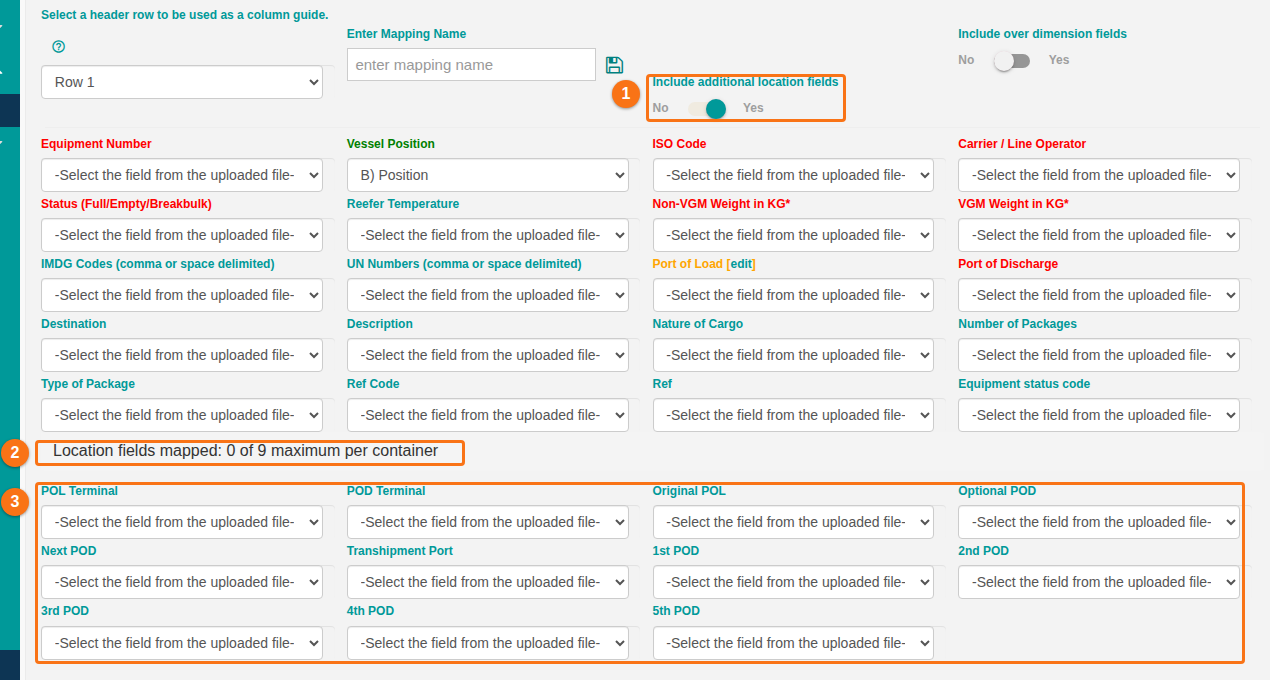The image size is (1270, 680).
Task: Open the 5th POD dropdown
Action: tap(793, 643)
